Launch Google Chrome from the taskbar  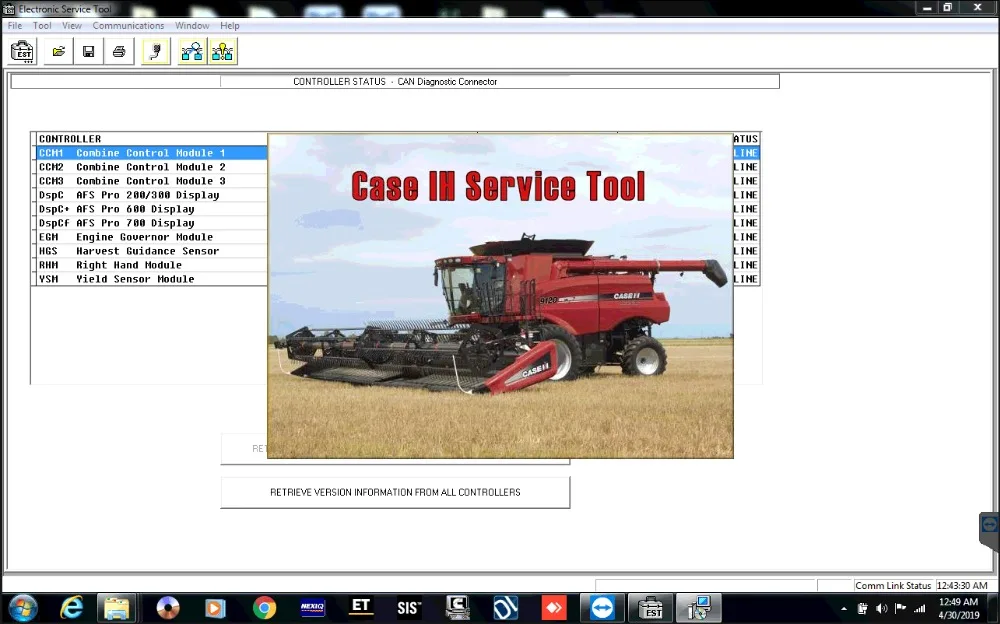click(264, 608)
